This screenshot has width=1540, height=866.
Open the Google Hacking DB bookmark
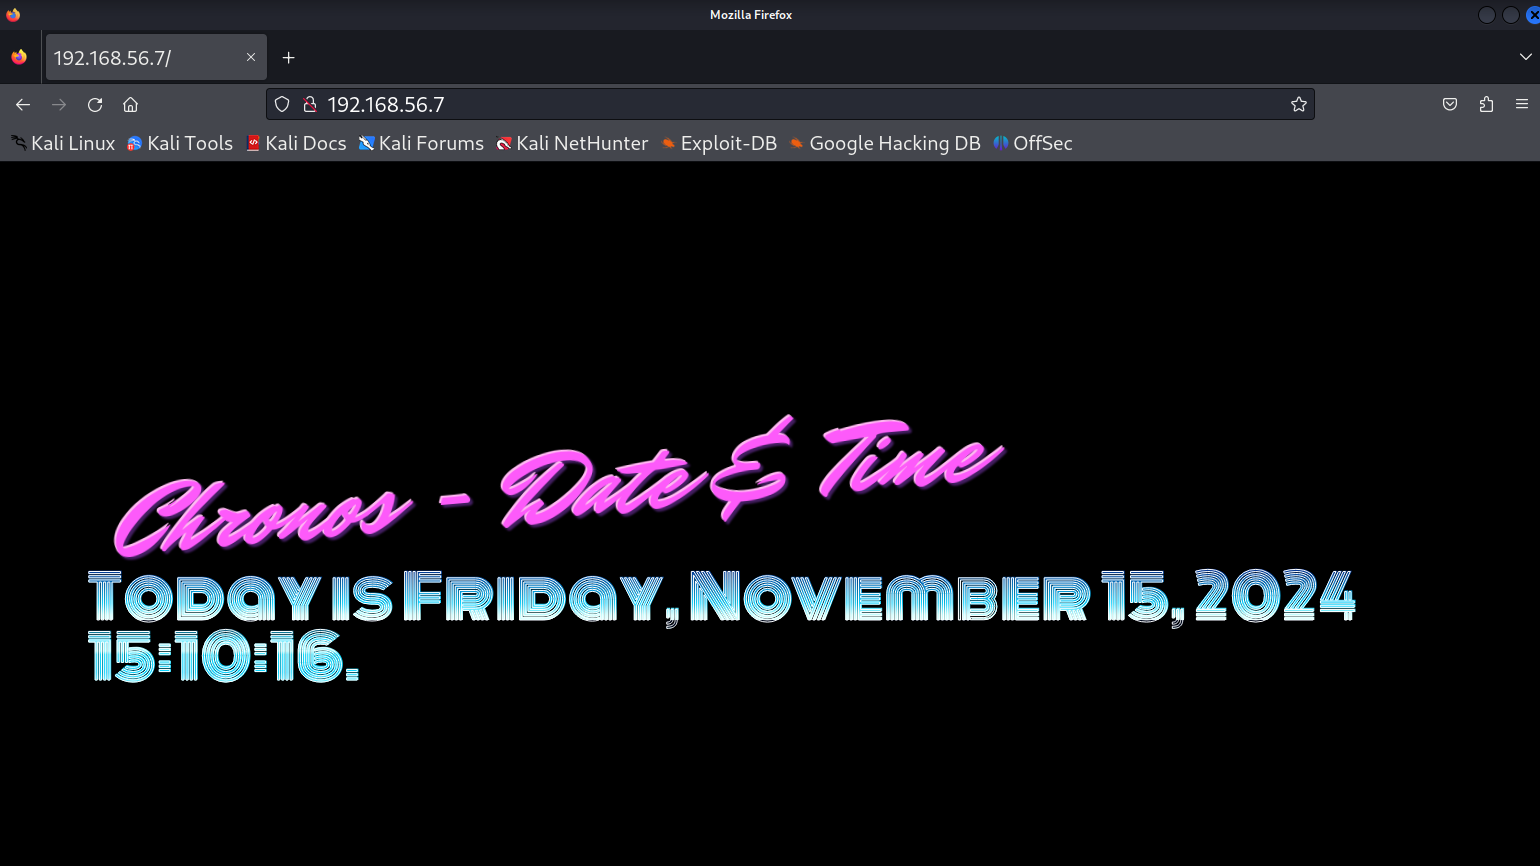pyautogui.click(x=885, y=144)
